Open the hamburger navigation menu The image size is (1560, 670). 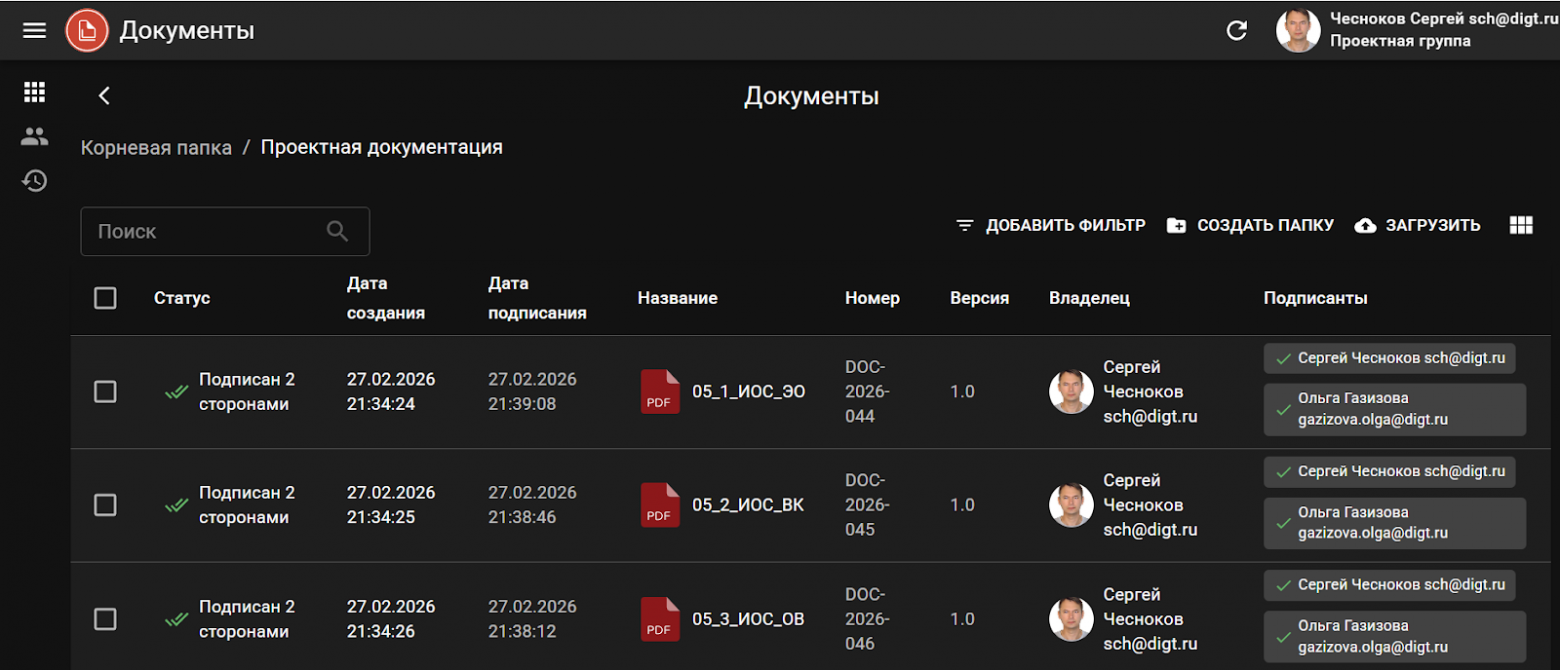pos(35,30)
